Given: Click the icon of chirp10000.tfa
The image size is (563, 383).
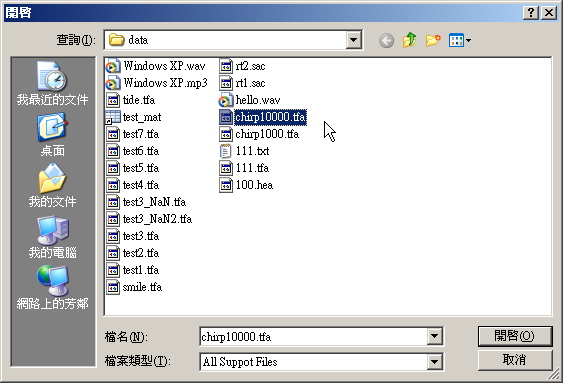Looking at the screenshot, I should pyautogui.click(x=226, y=117).
